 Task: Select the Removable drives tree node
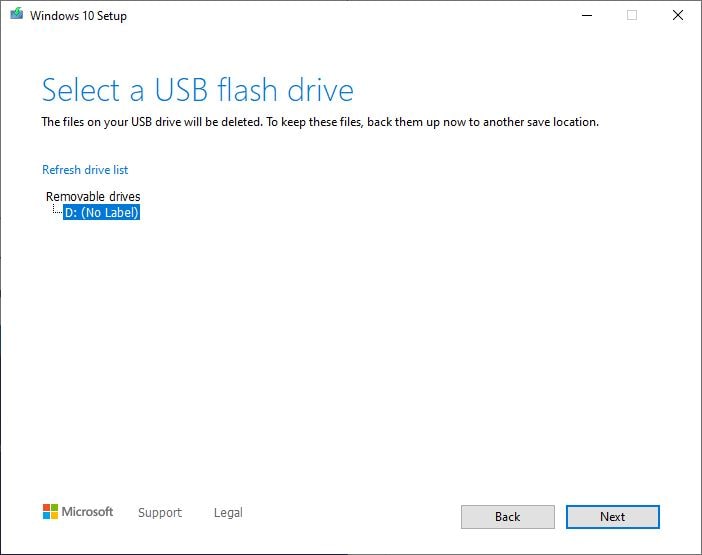point(93,197)
